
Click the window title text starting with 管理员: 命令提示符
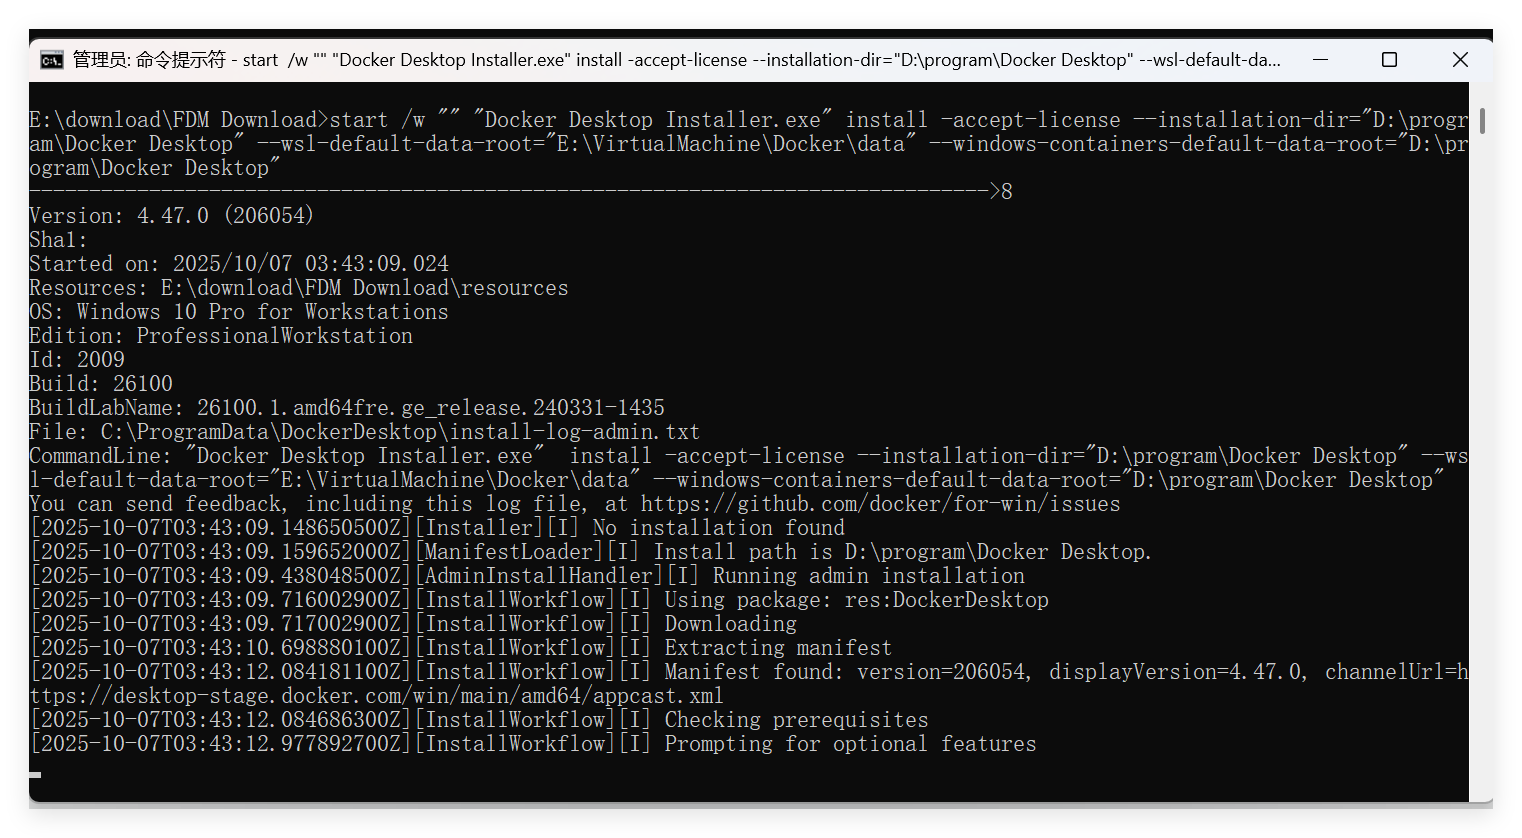[x=677, y=60]
